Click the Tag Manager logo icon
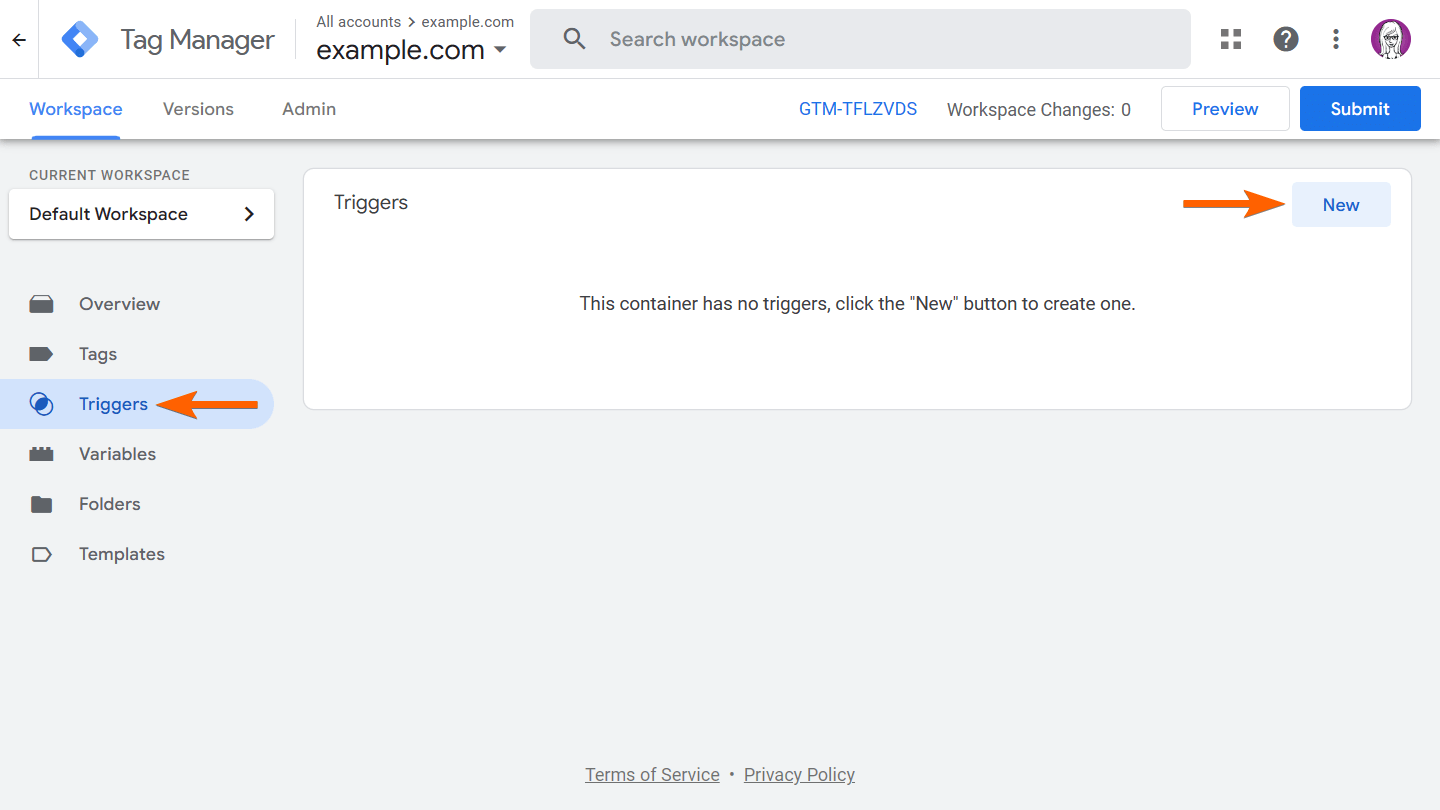This screenshot has width=1440, height=810. tap(80, 40)
